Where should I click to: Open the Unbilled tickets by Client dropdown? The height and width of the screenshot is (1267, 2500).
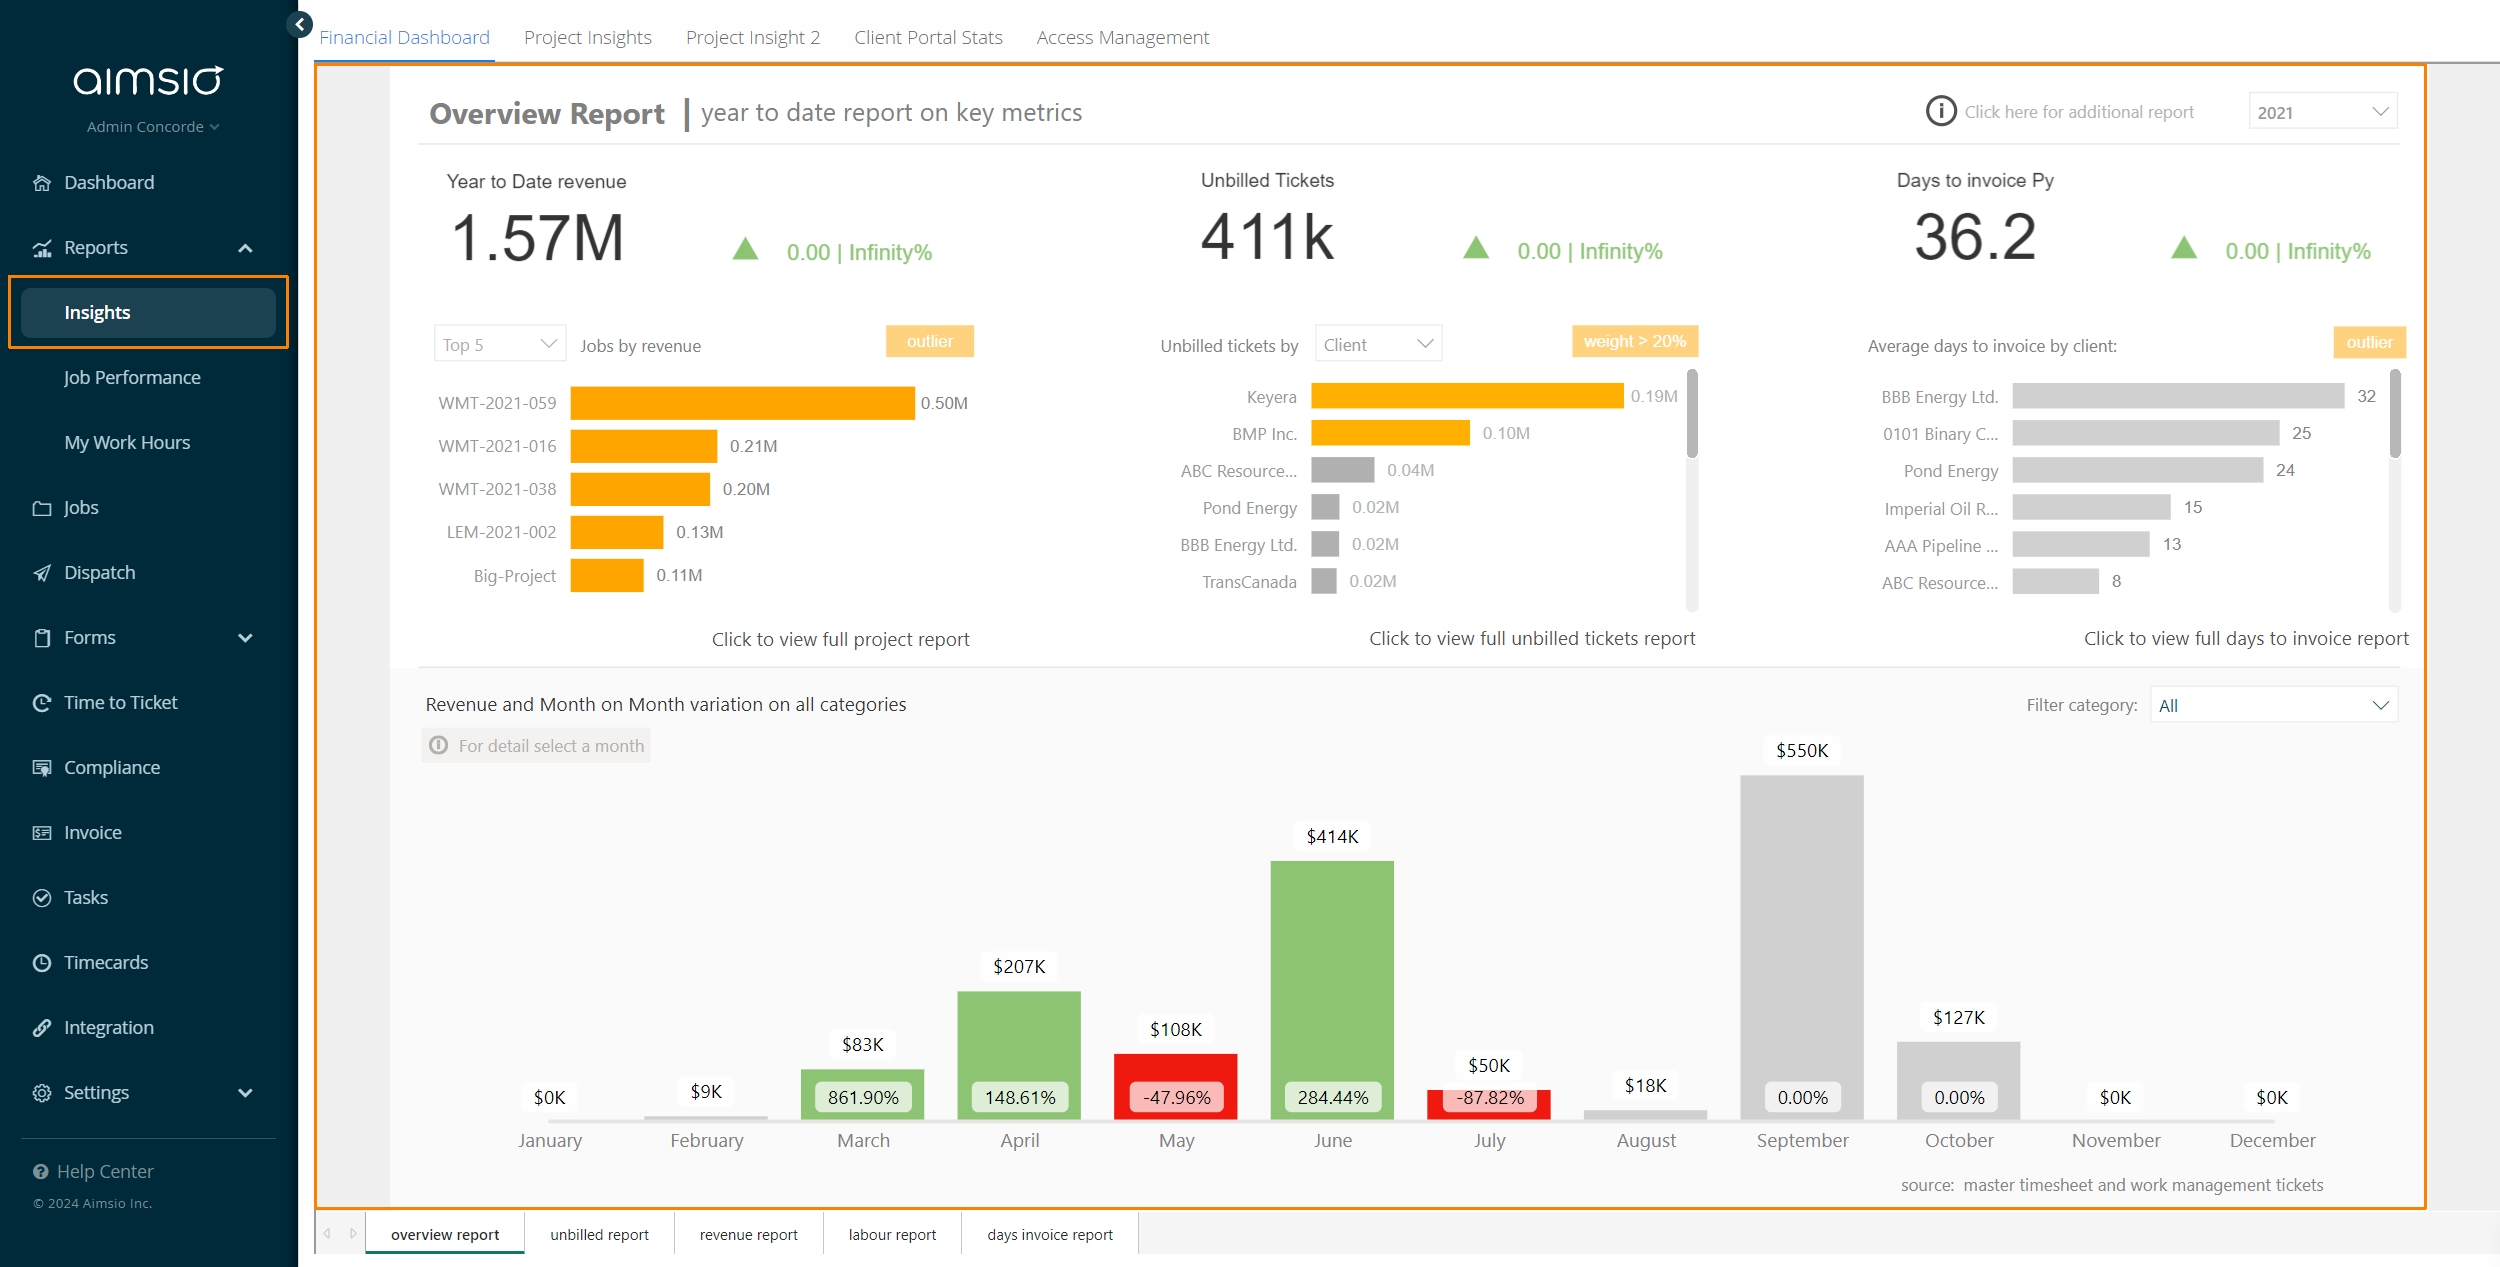[1378, 344]
